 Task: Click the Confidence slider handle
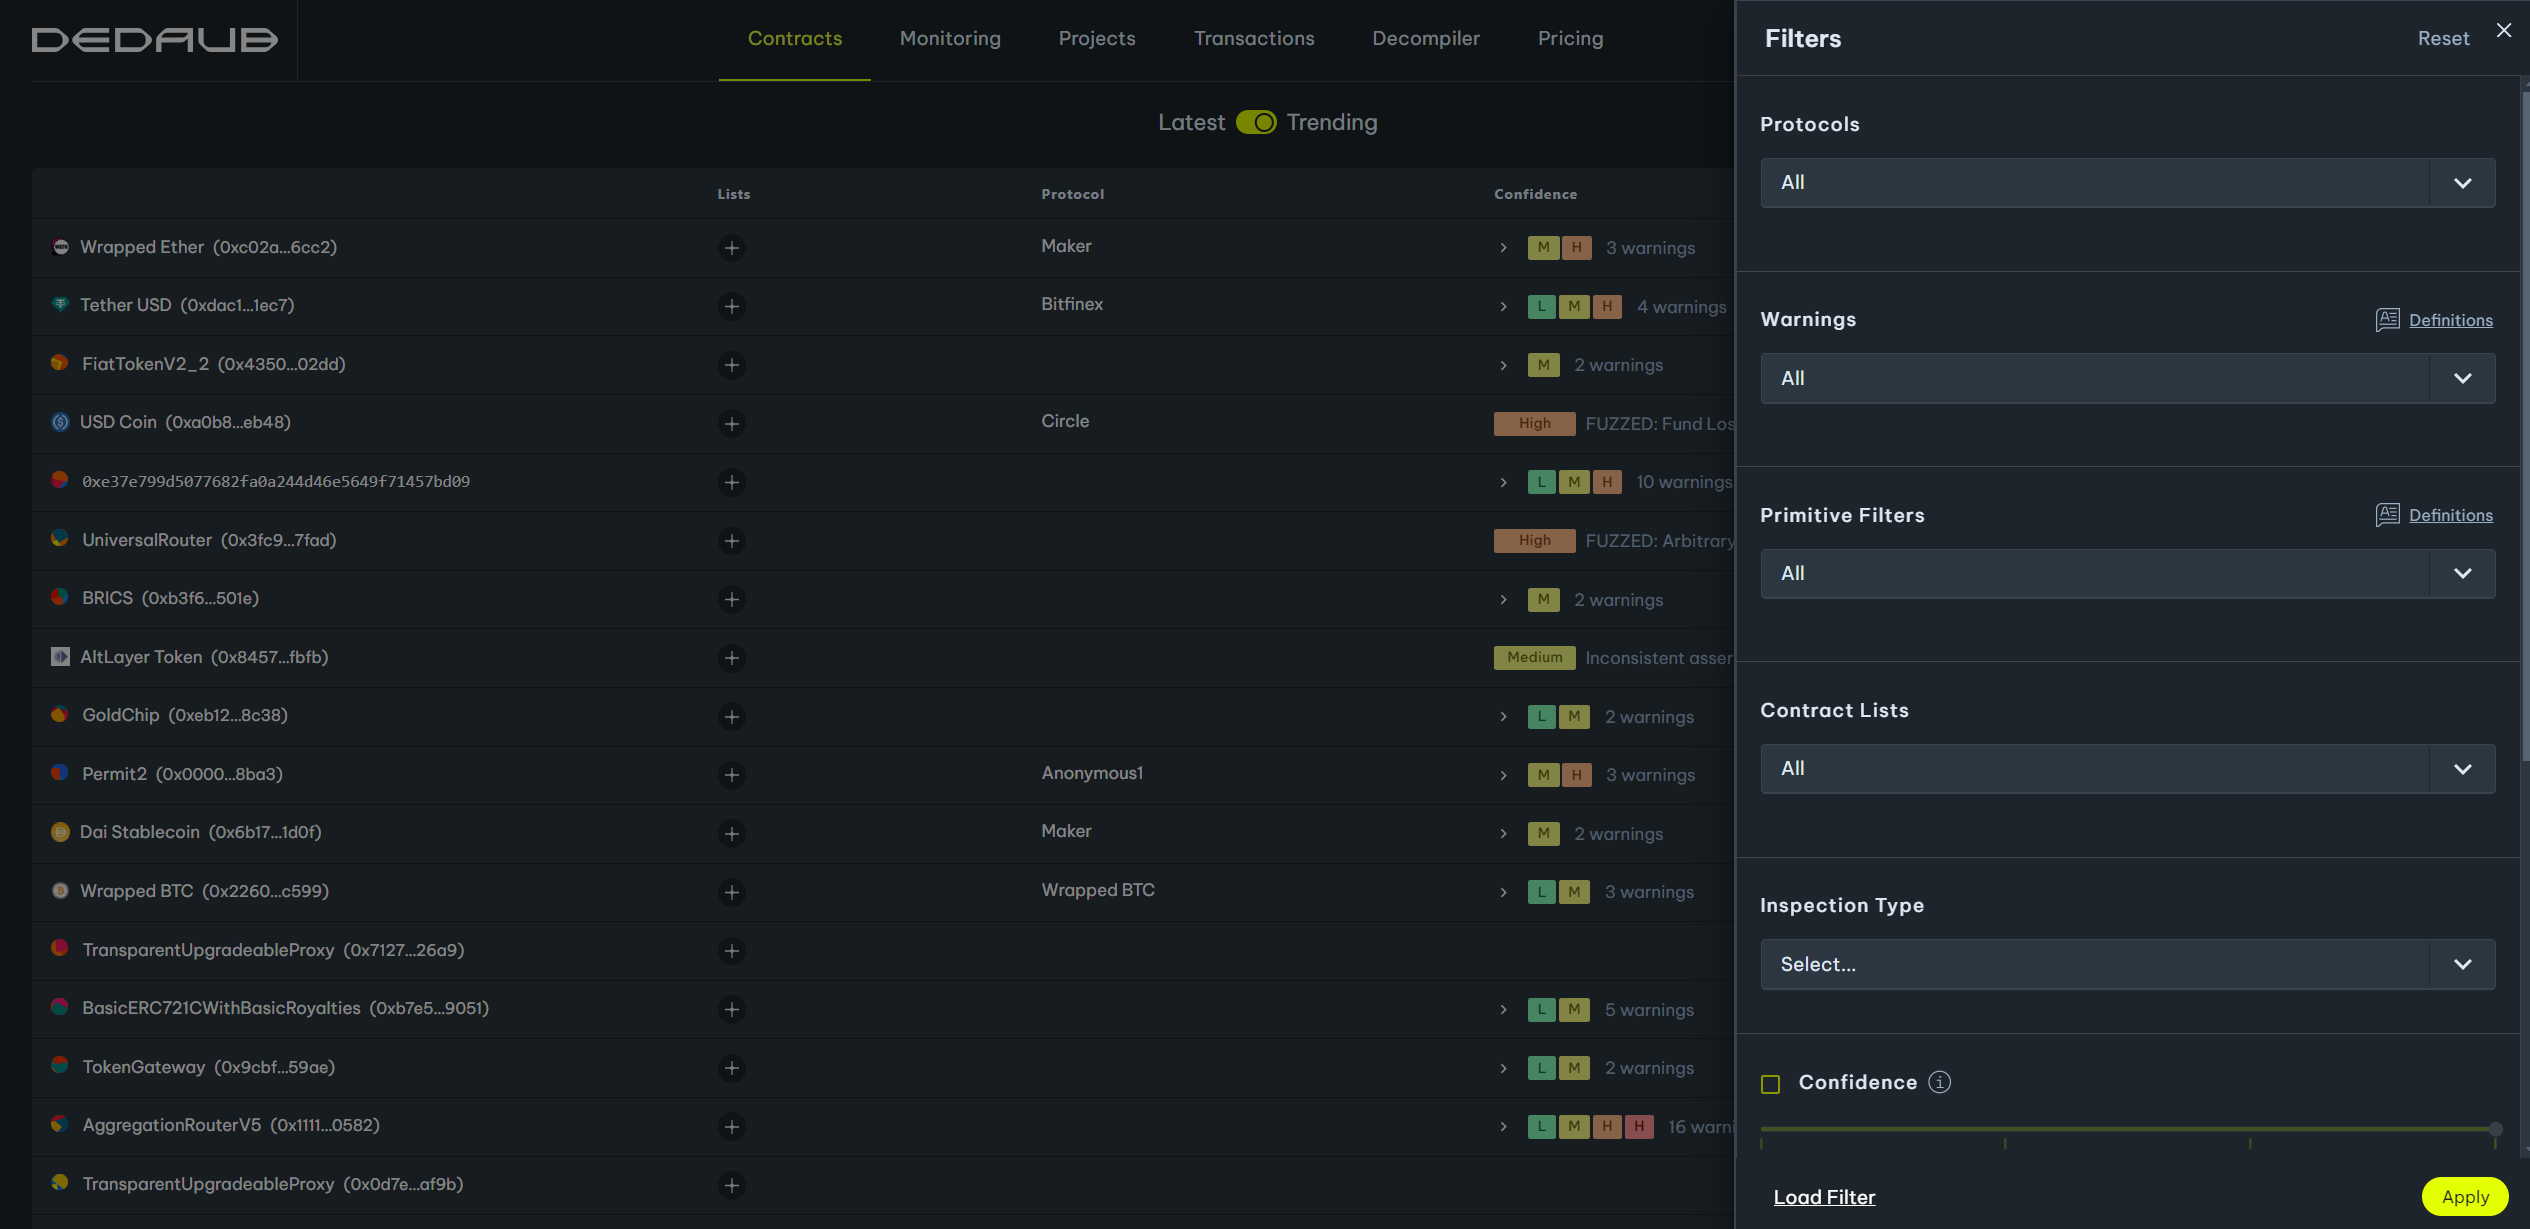tap(2495, 1129)
